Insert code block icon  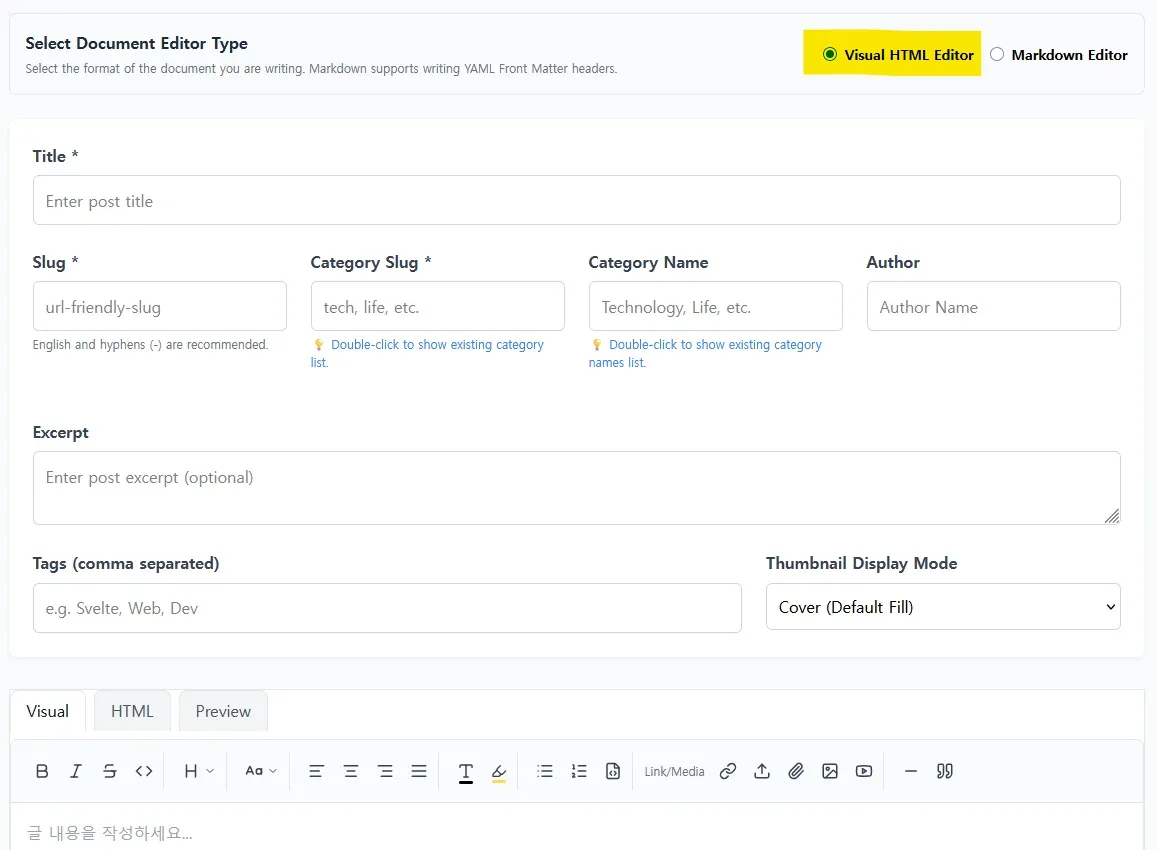tap(613, 771)
